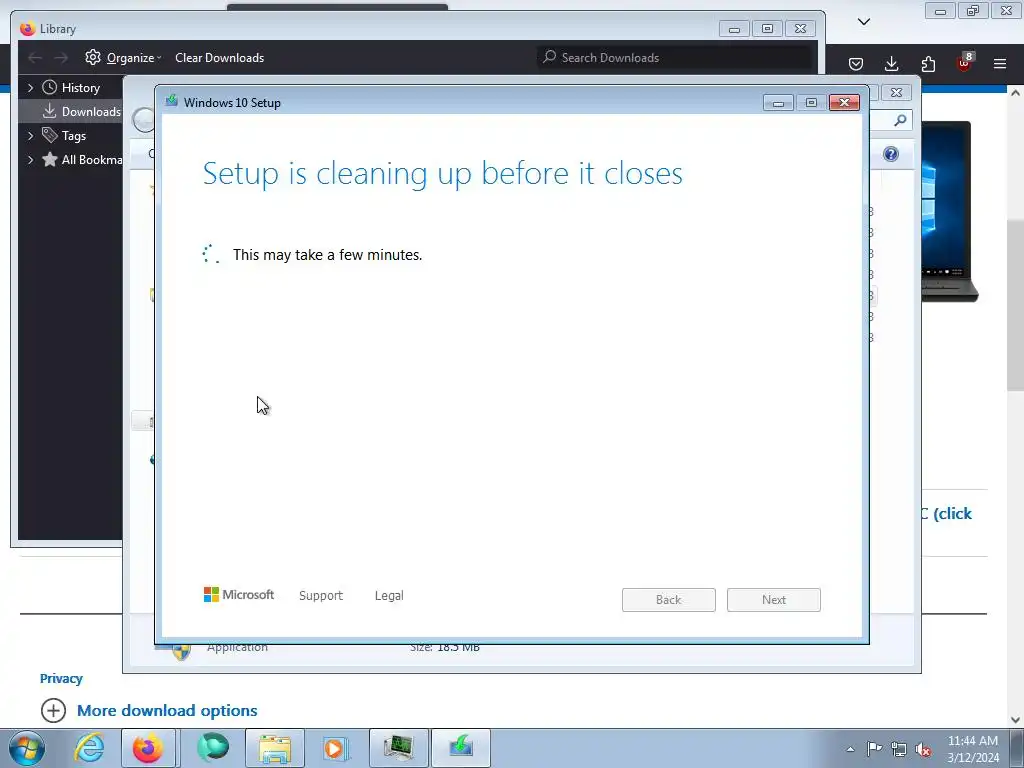Viewport: 1024px width, 768px height.
Task: Click the Library forward arrow
Action: pyautogui.click(x=61, y=57)
